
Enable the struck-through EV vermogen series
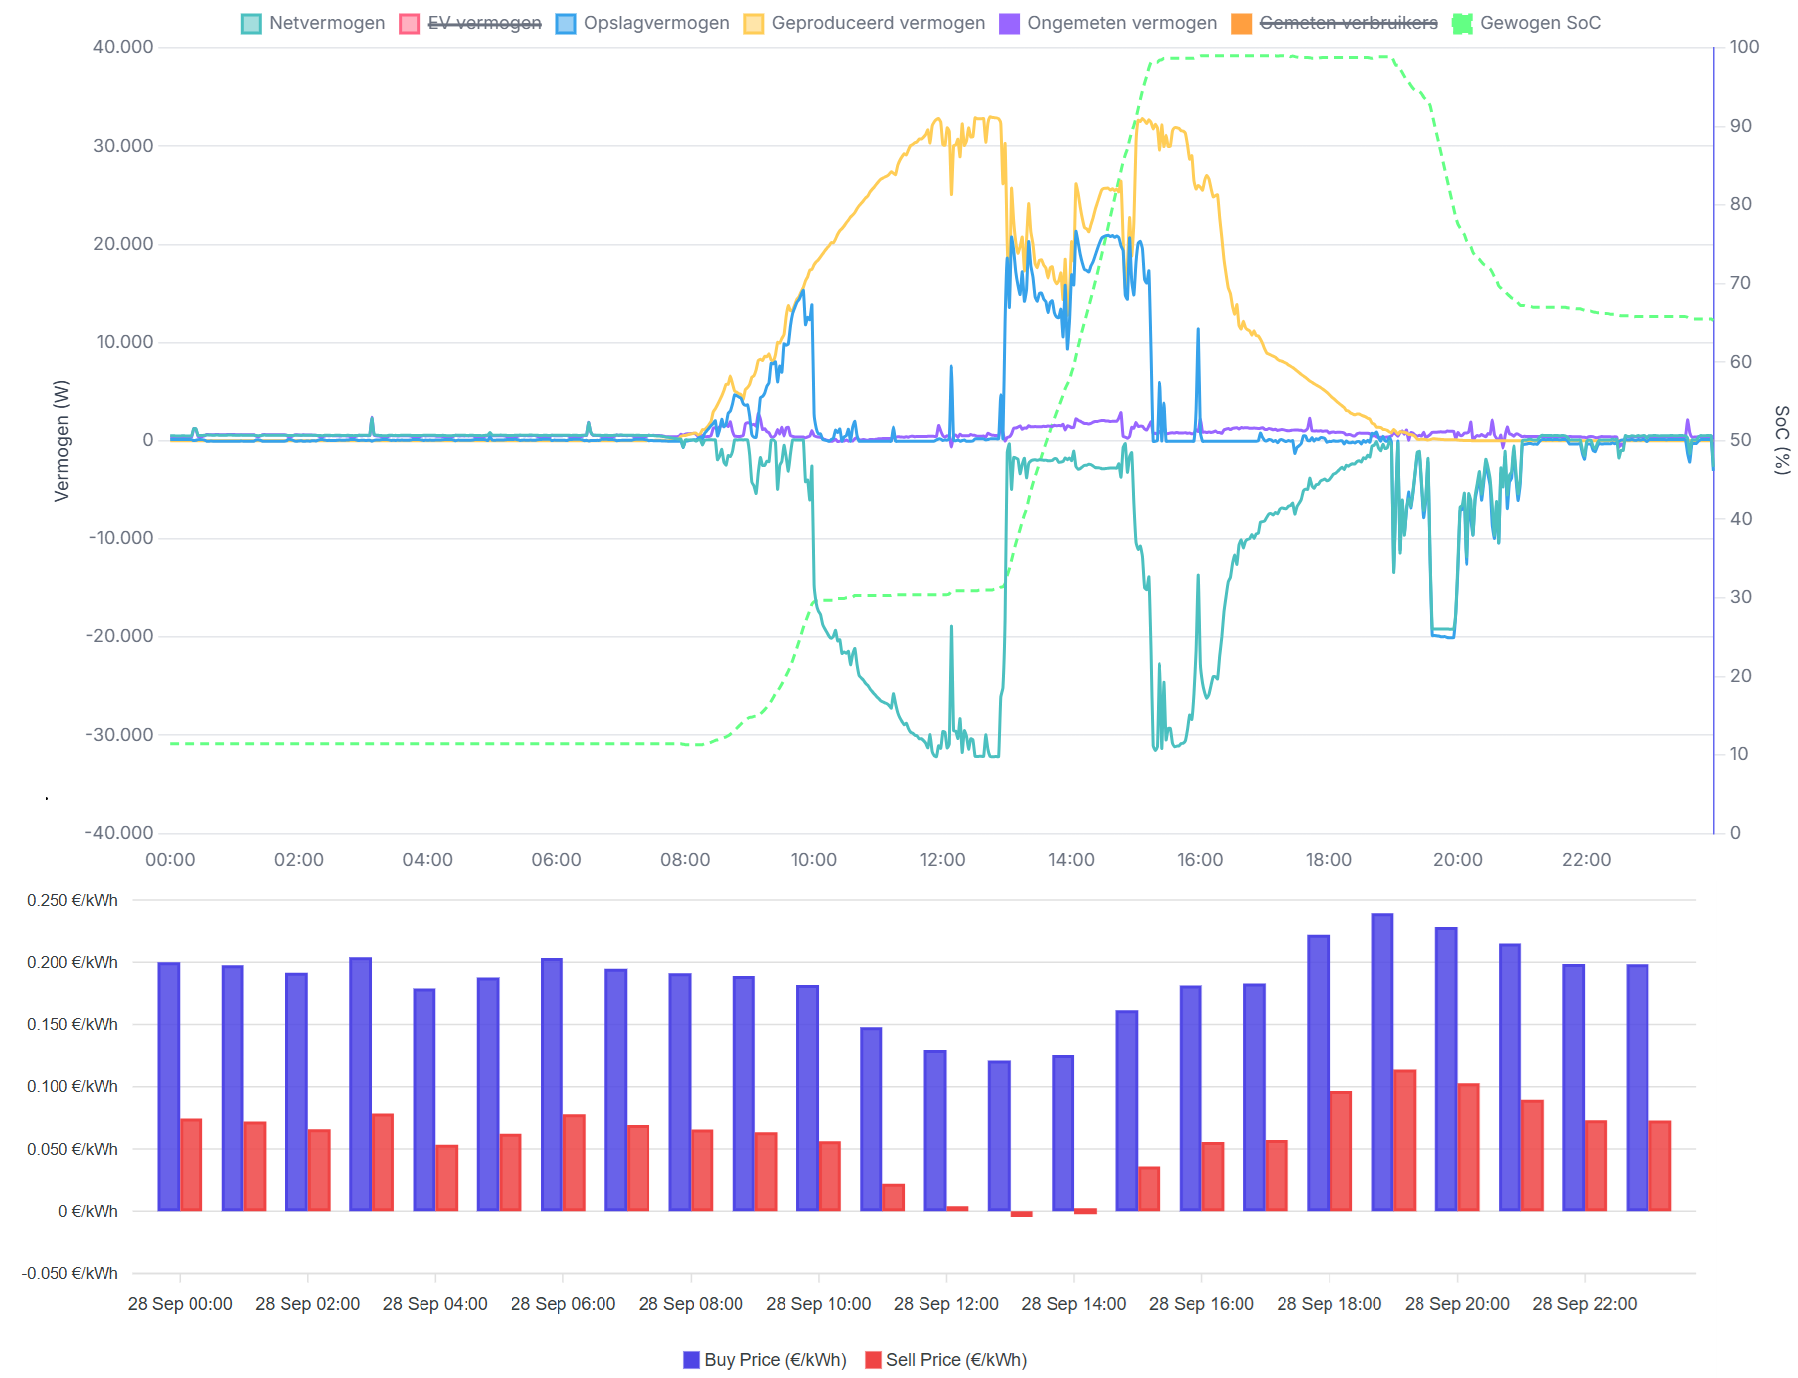pyautogui.click(x=471, y=23)
